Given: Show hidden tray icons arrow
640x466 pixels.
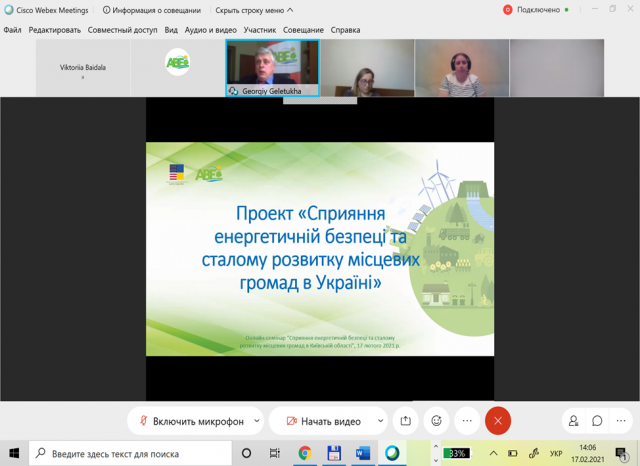Looking at the screenshot, I should point(493,453).
